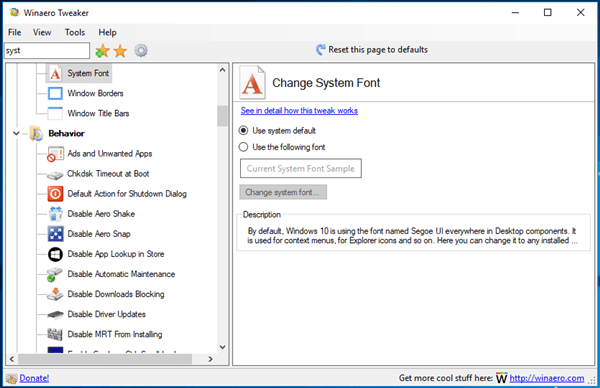Click the tree scroll down arrow
Image resolution: width=600 pixels, height=388 pixels.
point(222,347)
